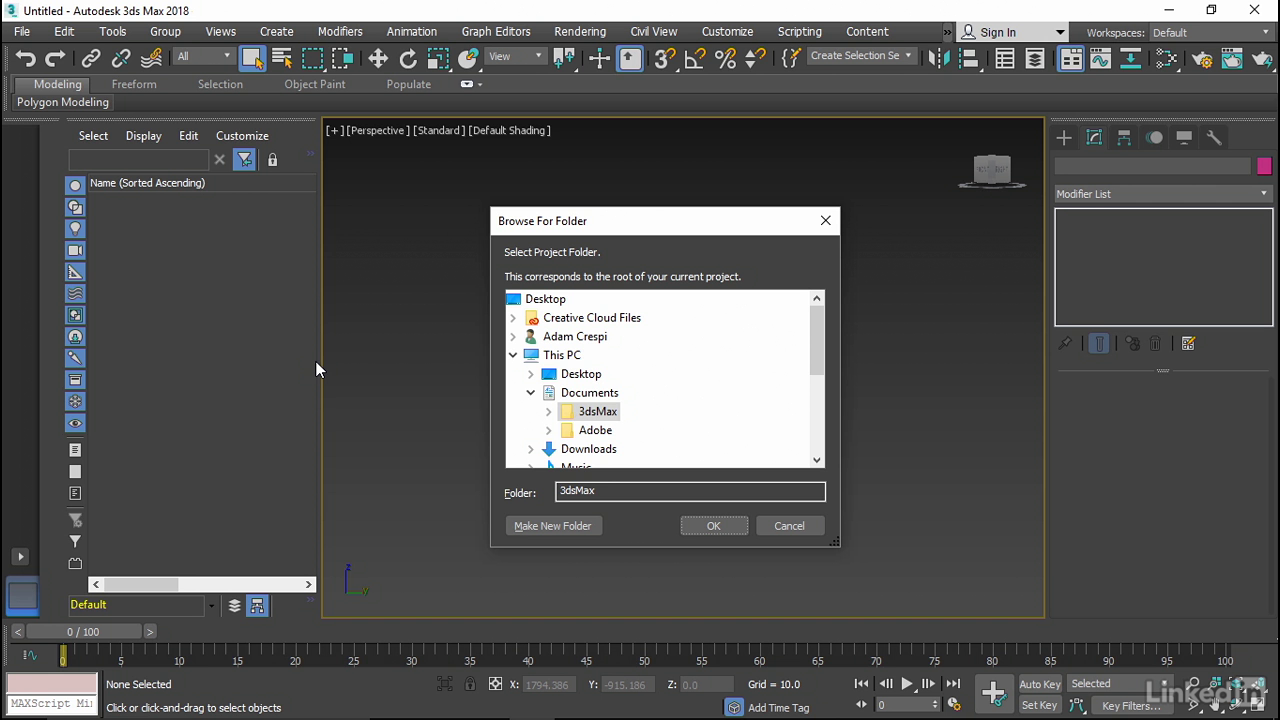Activate the Unlink Selection tool
Viewport: 1280px width, 720px height.
tap(121, 59)
